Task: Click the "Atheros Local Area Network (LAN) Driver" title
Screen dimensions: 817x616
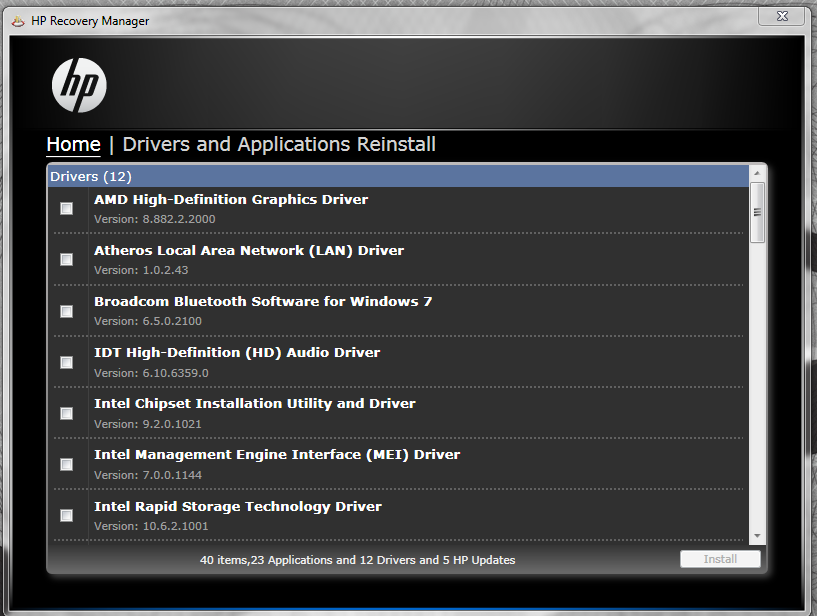Action: click(x=249, y=251)
